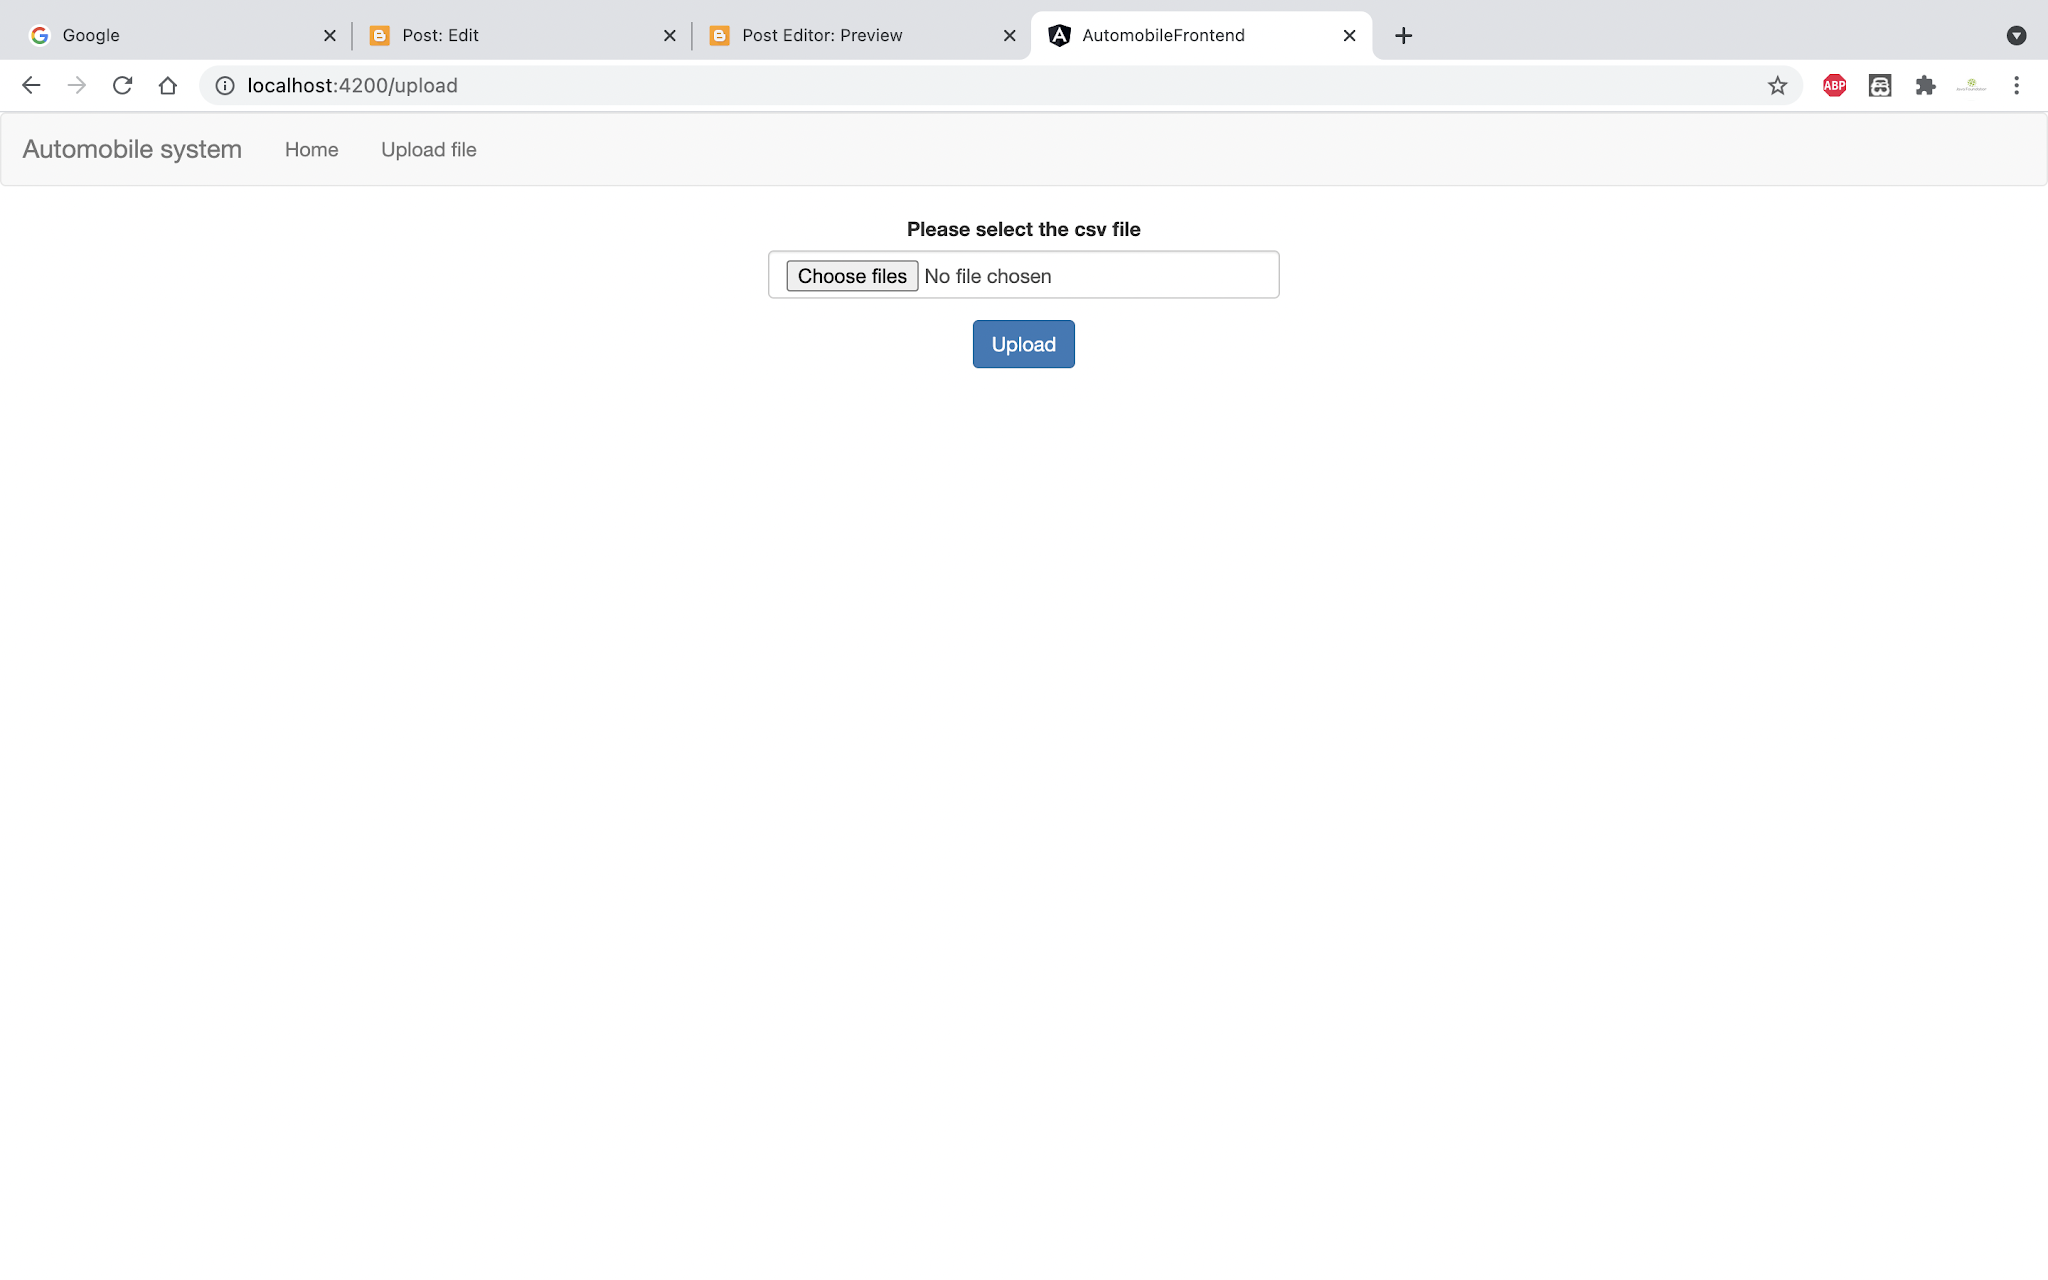
Task: Click Choose files to pick a CSV
Action: pyautogui.click(x=851, y=275)
